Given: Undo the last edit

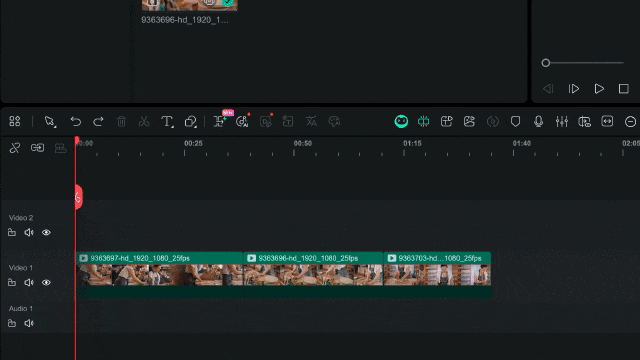Looking at the screenshot, I should [76, 121].
